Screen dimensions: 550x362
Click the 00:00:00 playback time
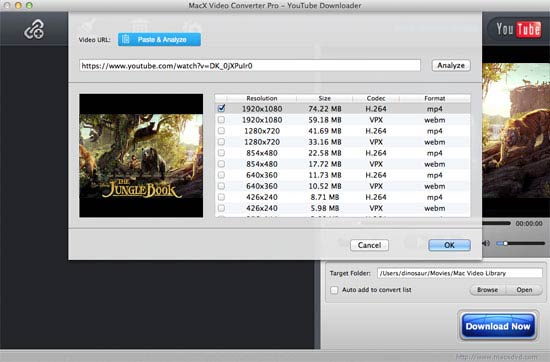pos(529,223)
